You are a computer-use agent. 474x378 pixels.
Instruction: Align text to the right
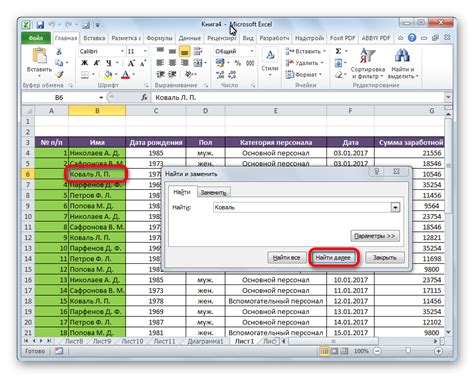[184, 63]
